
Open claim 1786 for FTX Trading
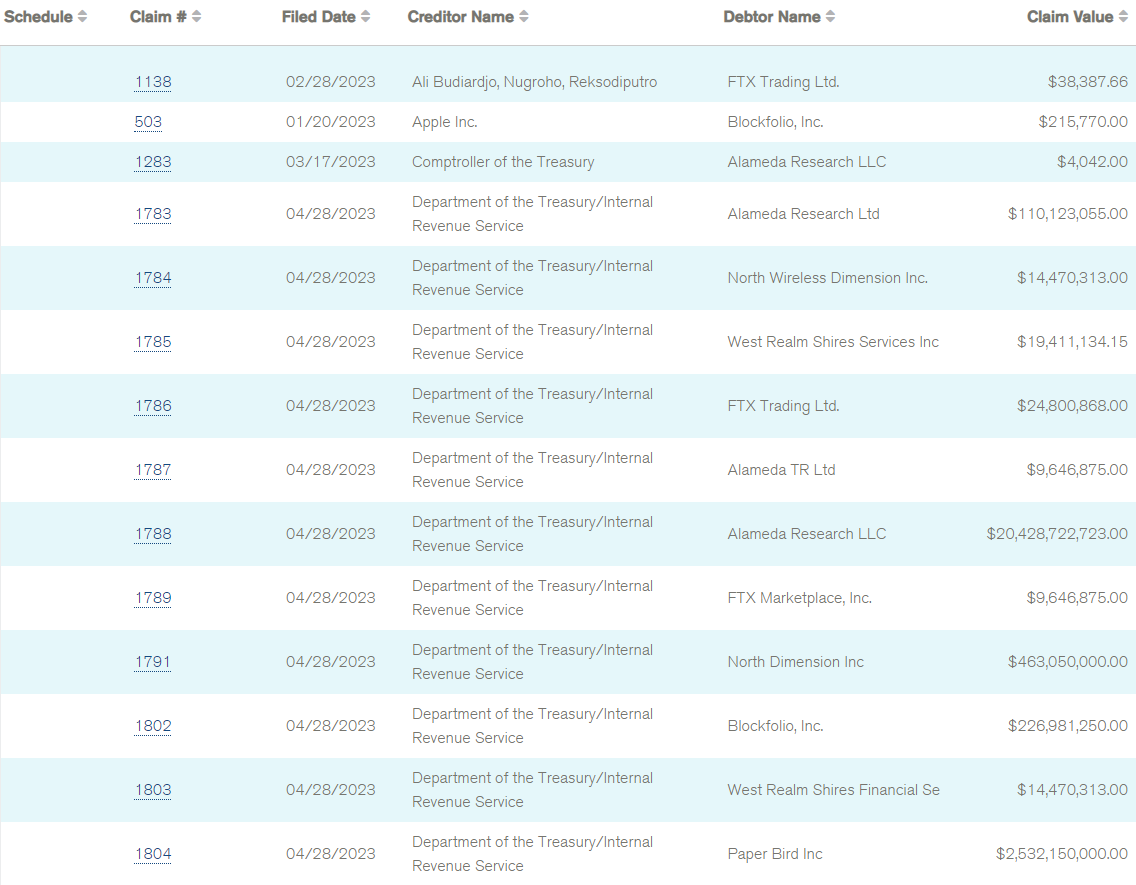(153, 406)
